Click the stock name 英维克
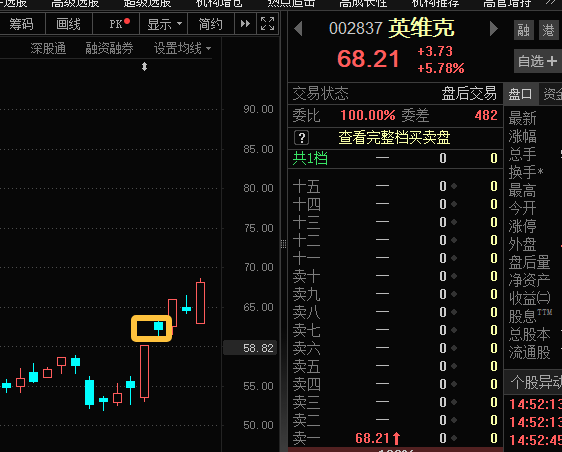The width and height of the screenshot is (562, 452). [422, 28]
